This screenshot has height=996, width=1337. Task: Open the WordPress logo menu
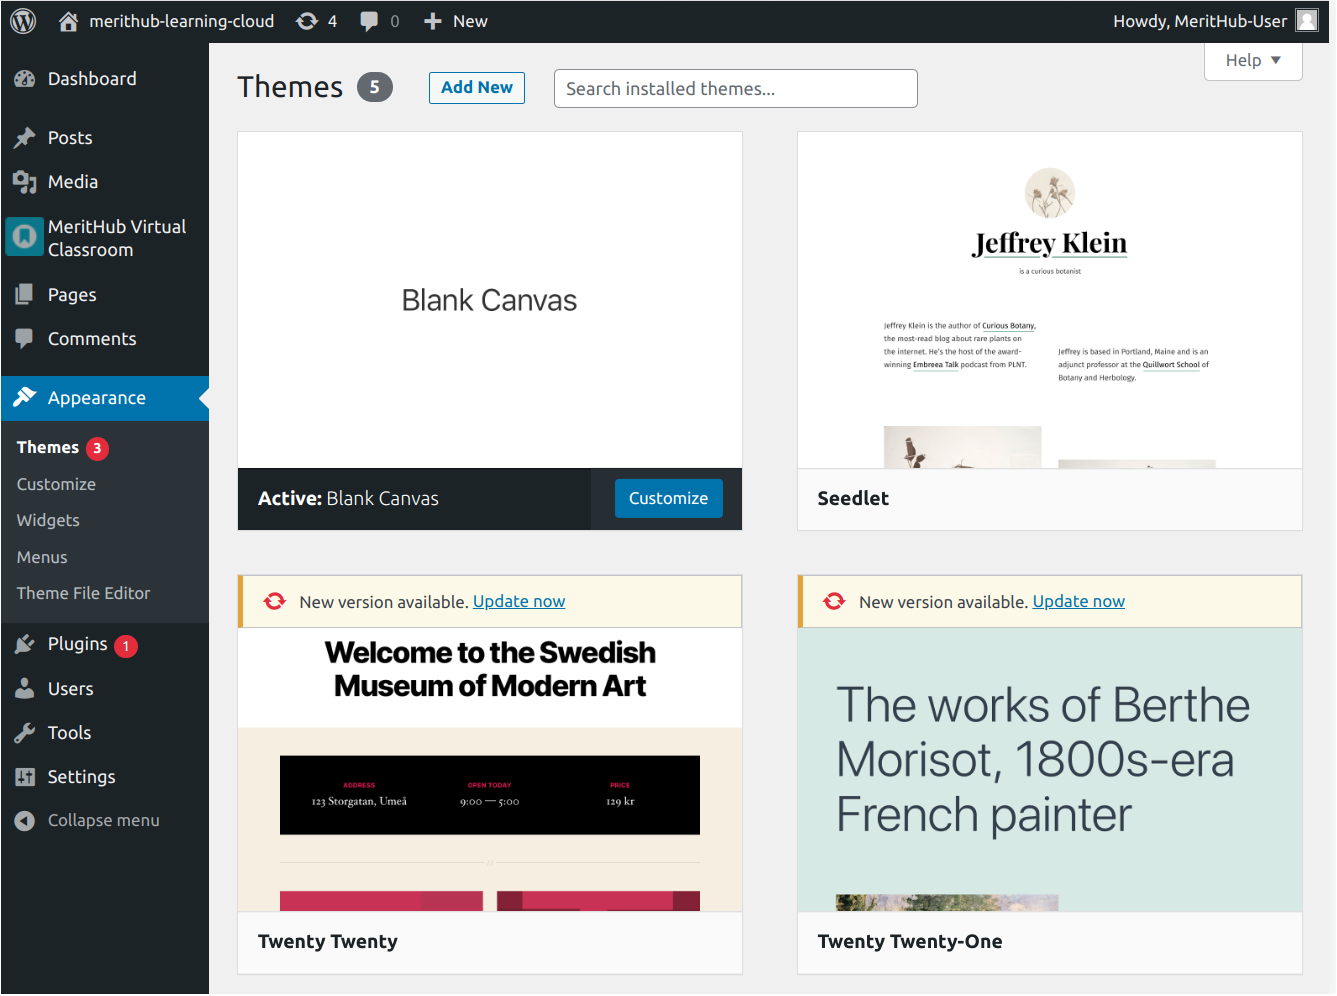click(x=23, y=21)
